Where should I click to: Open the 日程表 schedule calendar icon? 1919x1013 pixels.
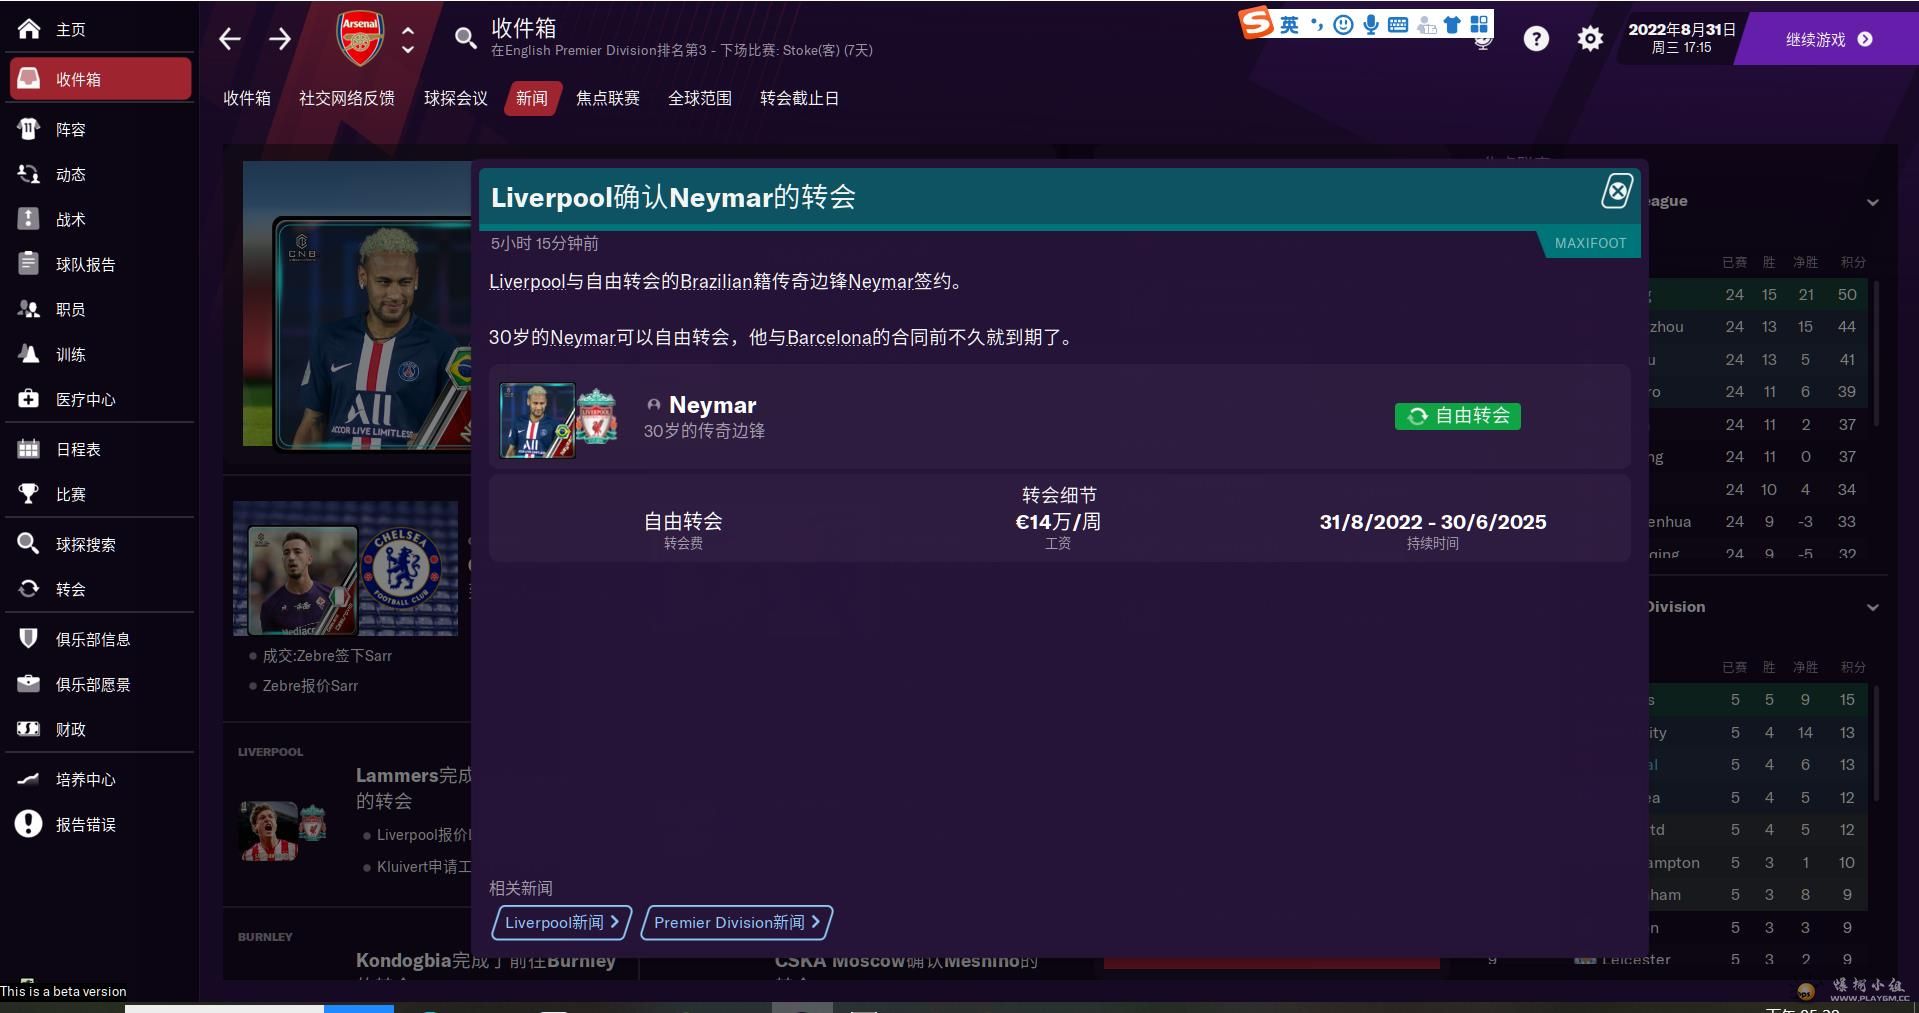coord(29,449)
